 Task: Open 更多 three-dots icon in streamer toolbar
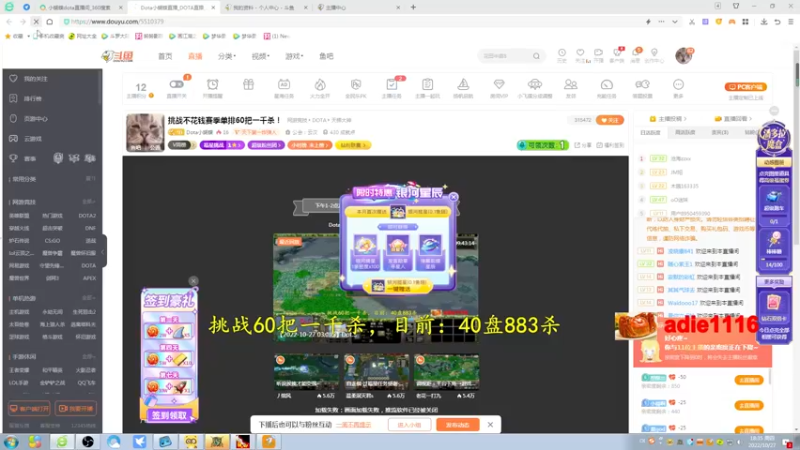(678, 85)
